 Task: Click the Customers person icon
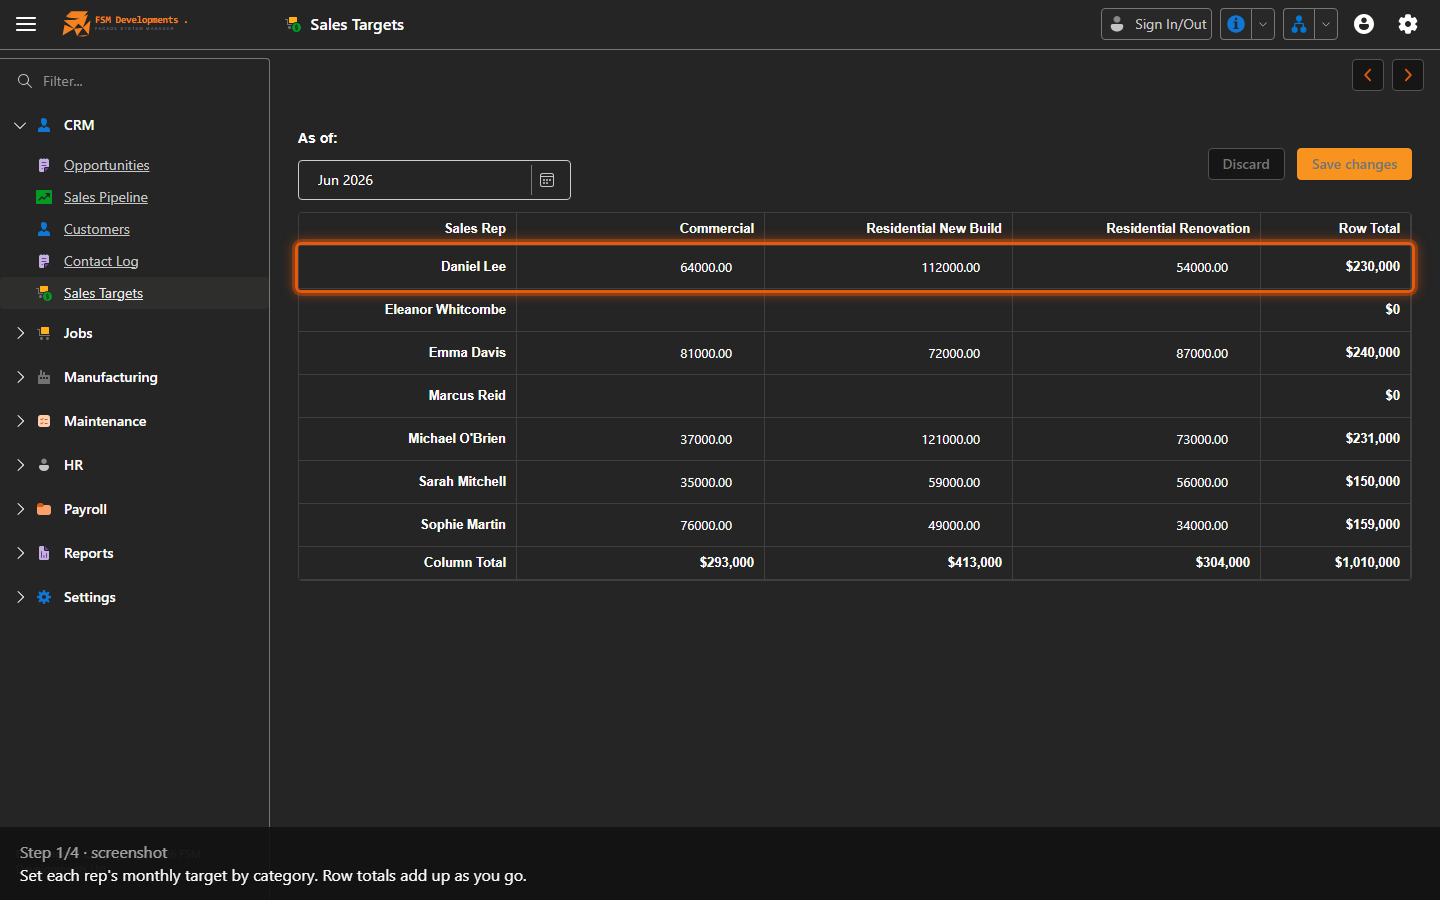click(x=44, y=229)
